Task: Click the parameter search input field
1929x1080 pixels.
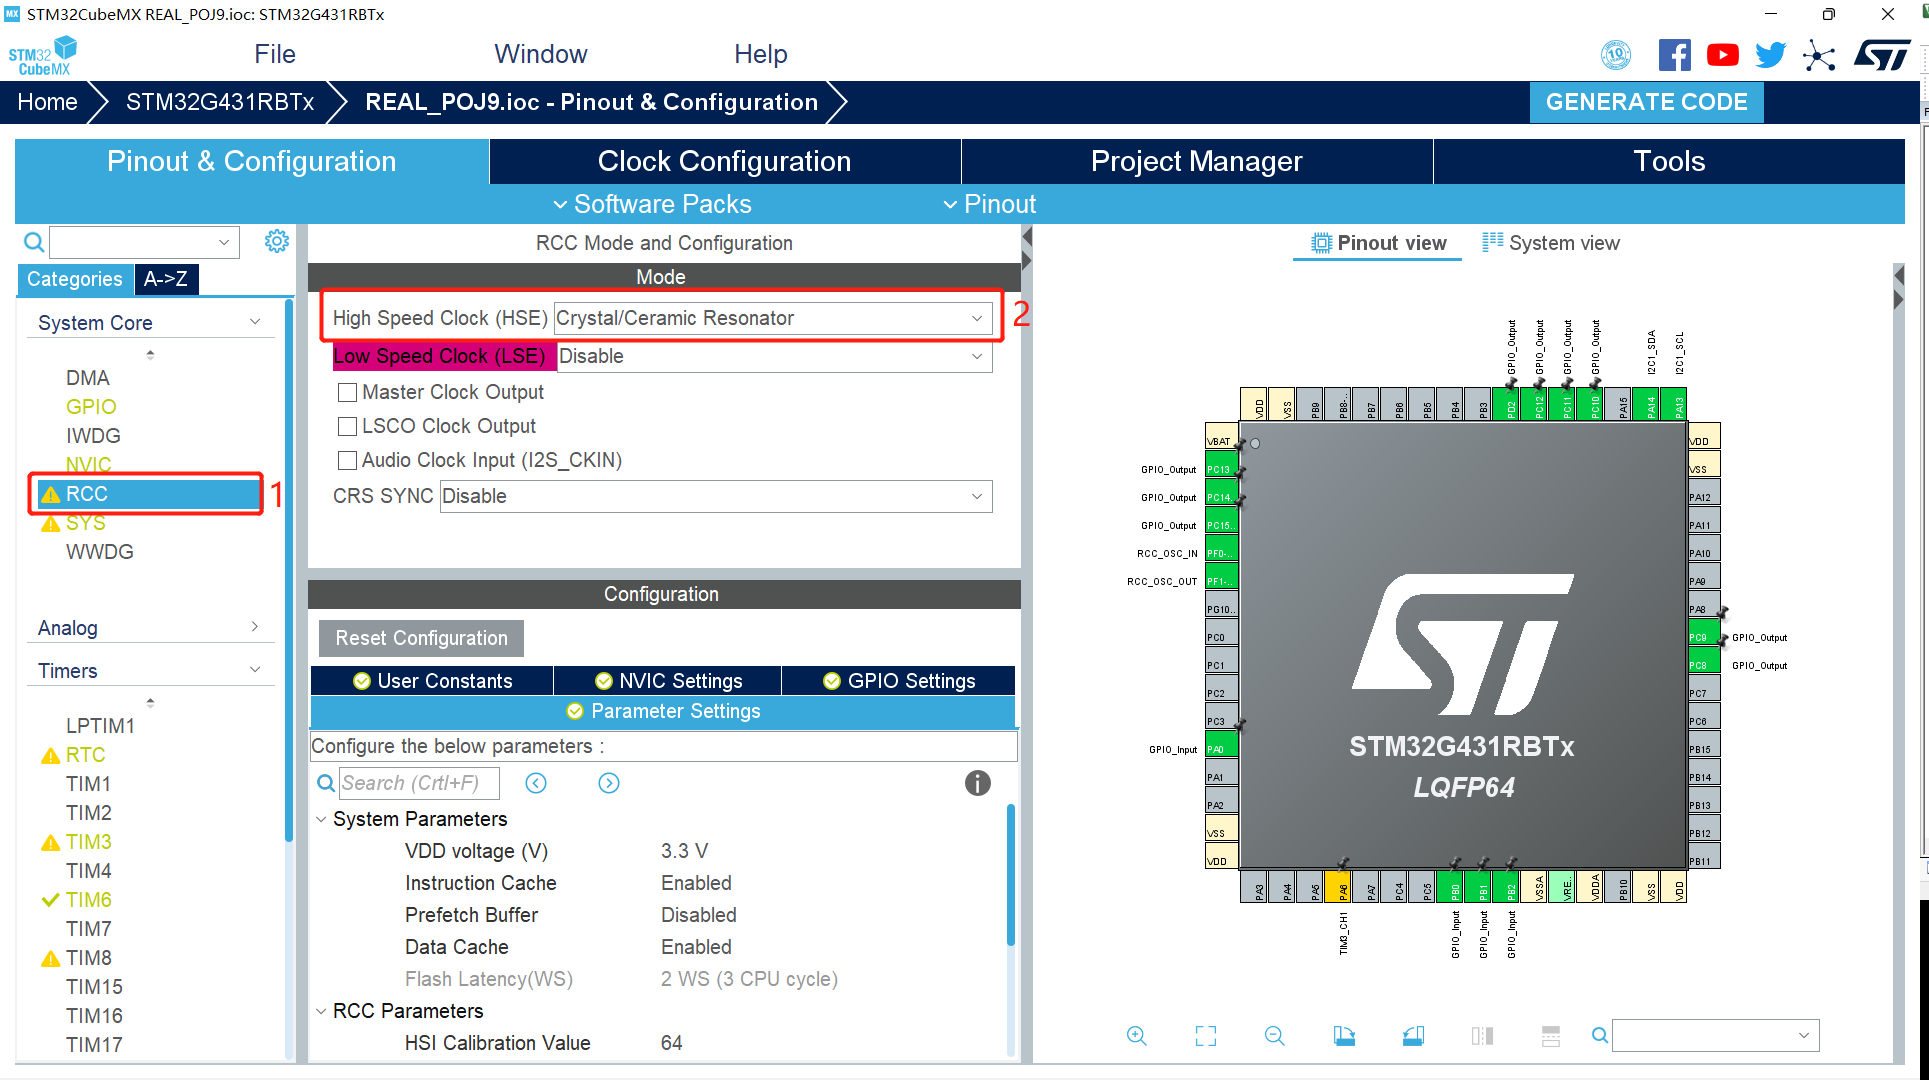Action: (x=418, y=783)
